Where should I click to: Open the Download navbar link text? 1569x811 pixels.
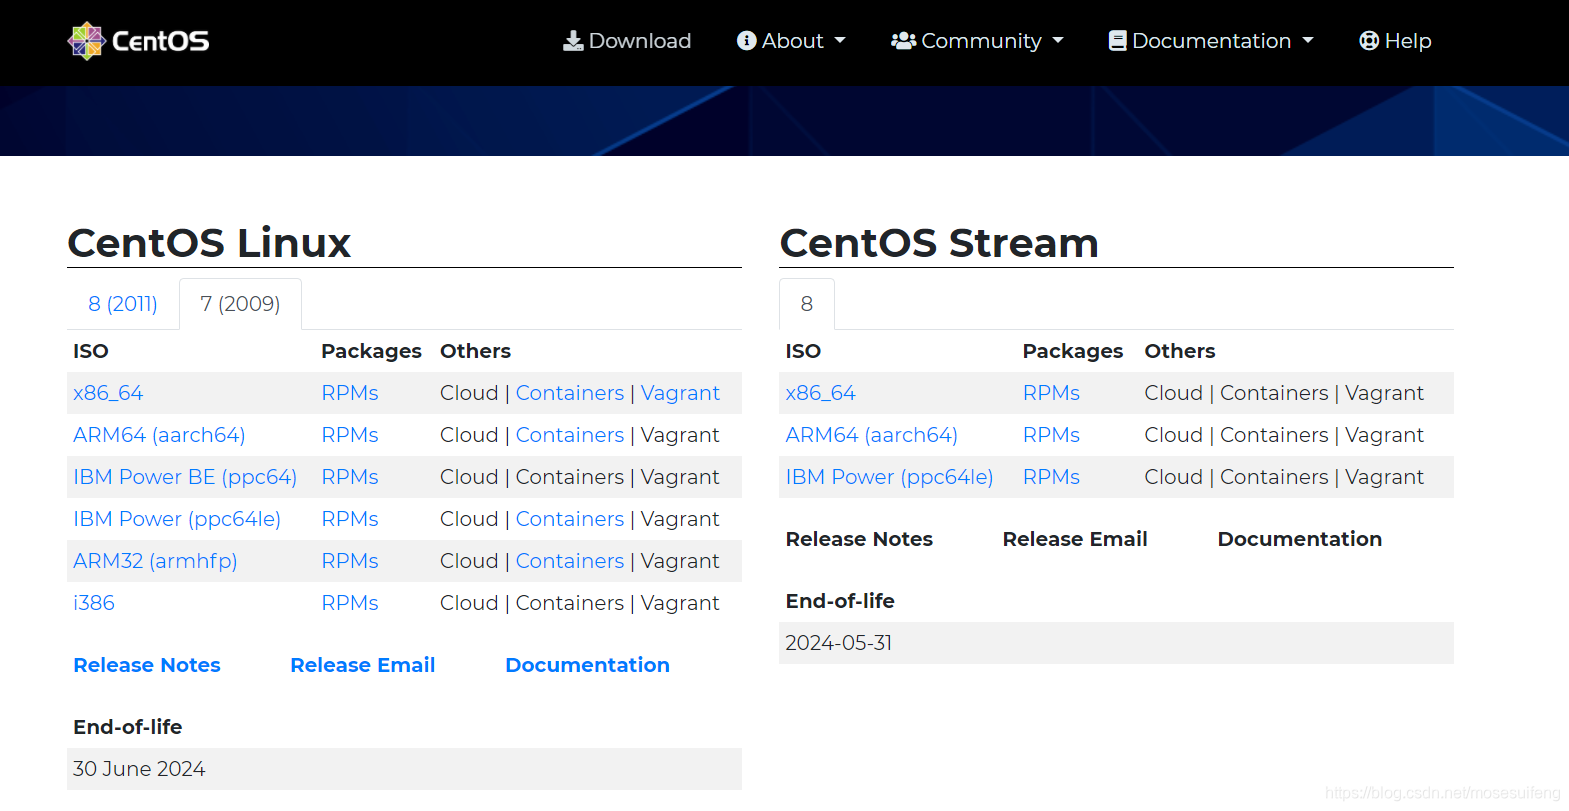tap(640, 41)
